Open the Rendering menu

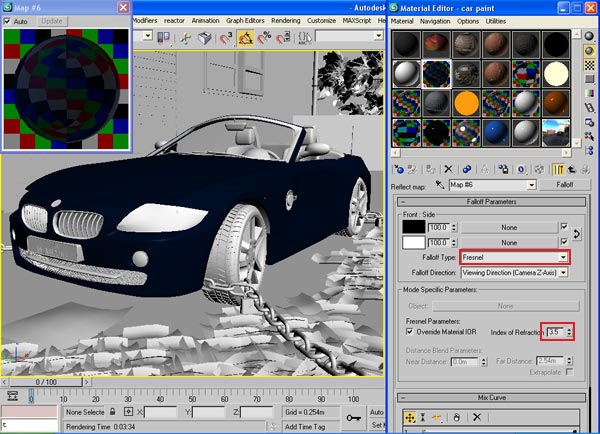click(x=285, y=20)
